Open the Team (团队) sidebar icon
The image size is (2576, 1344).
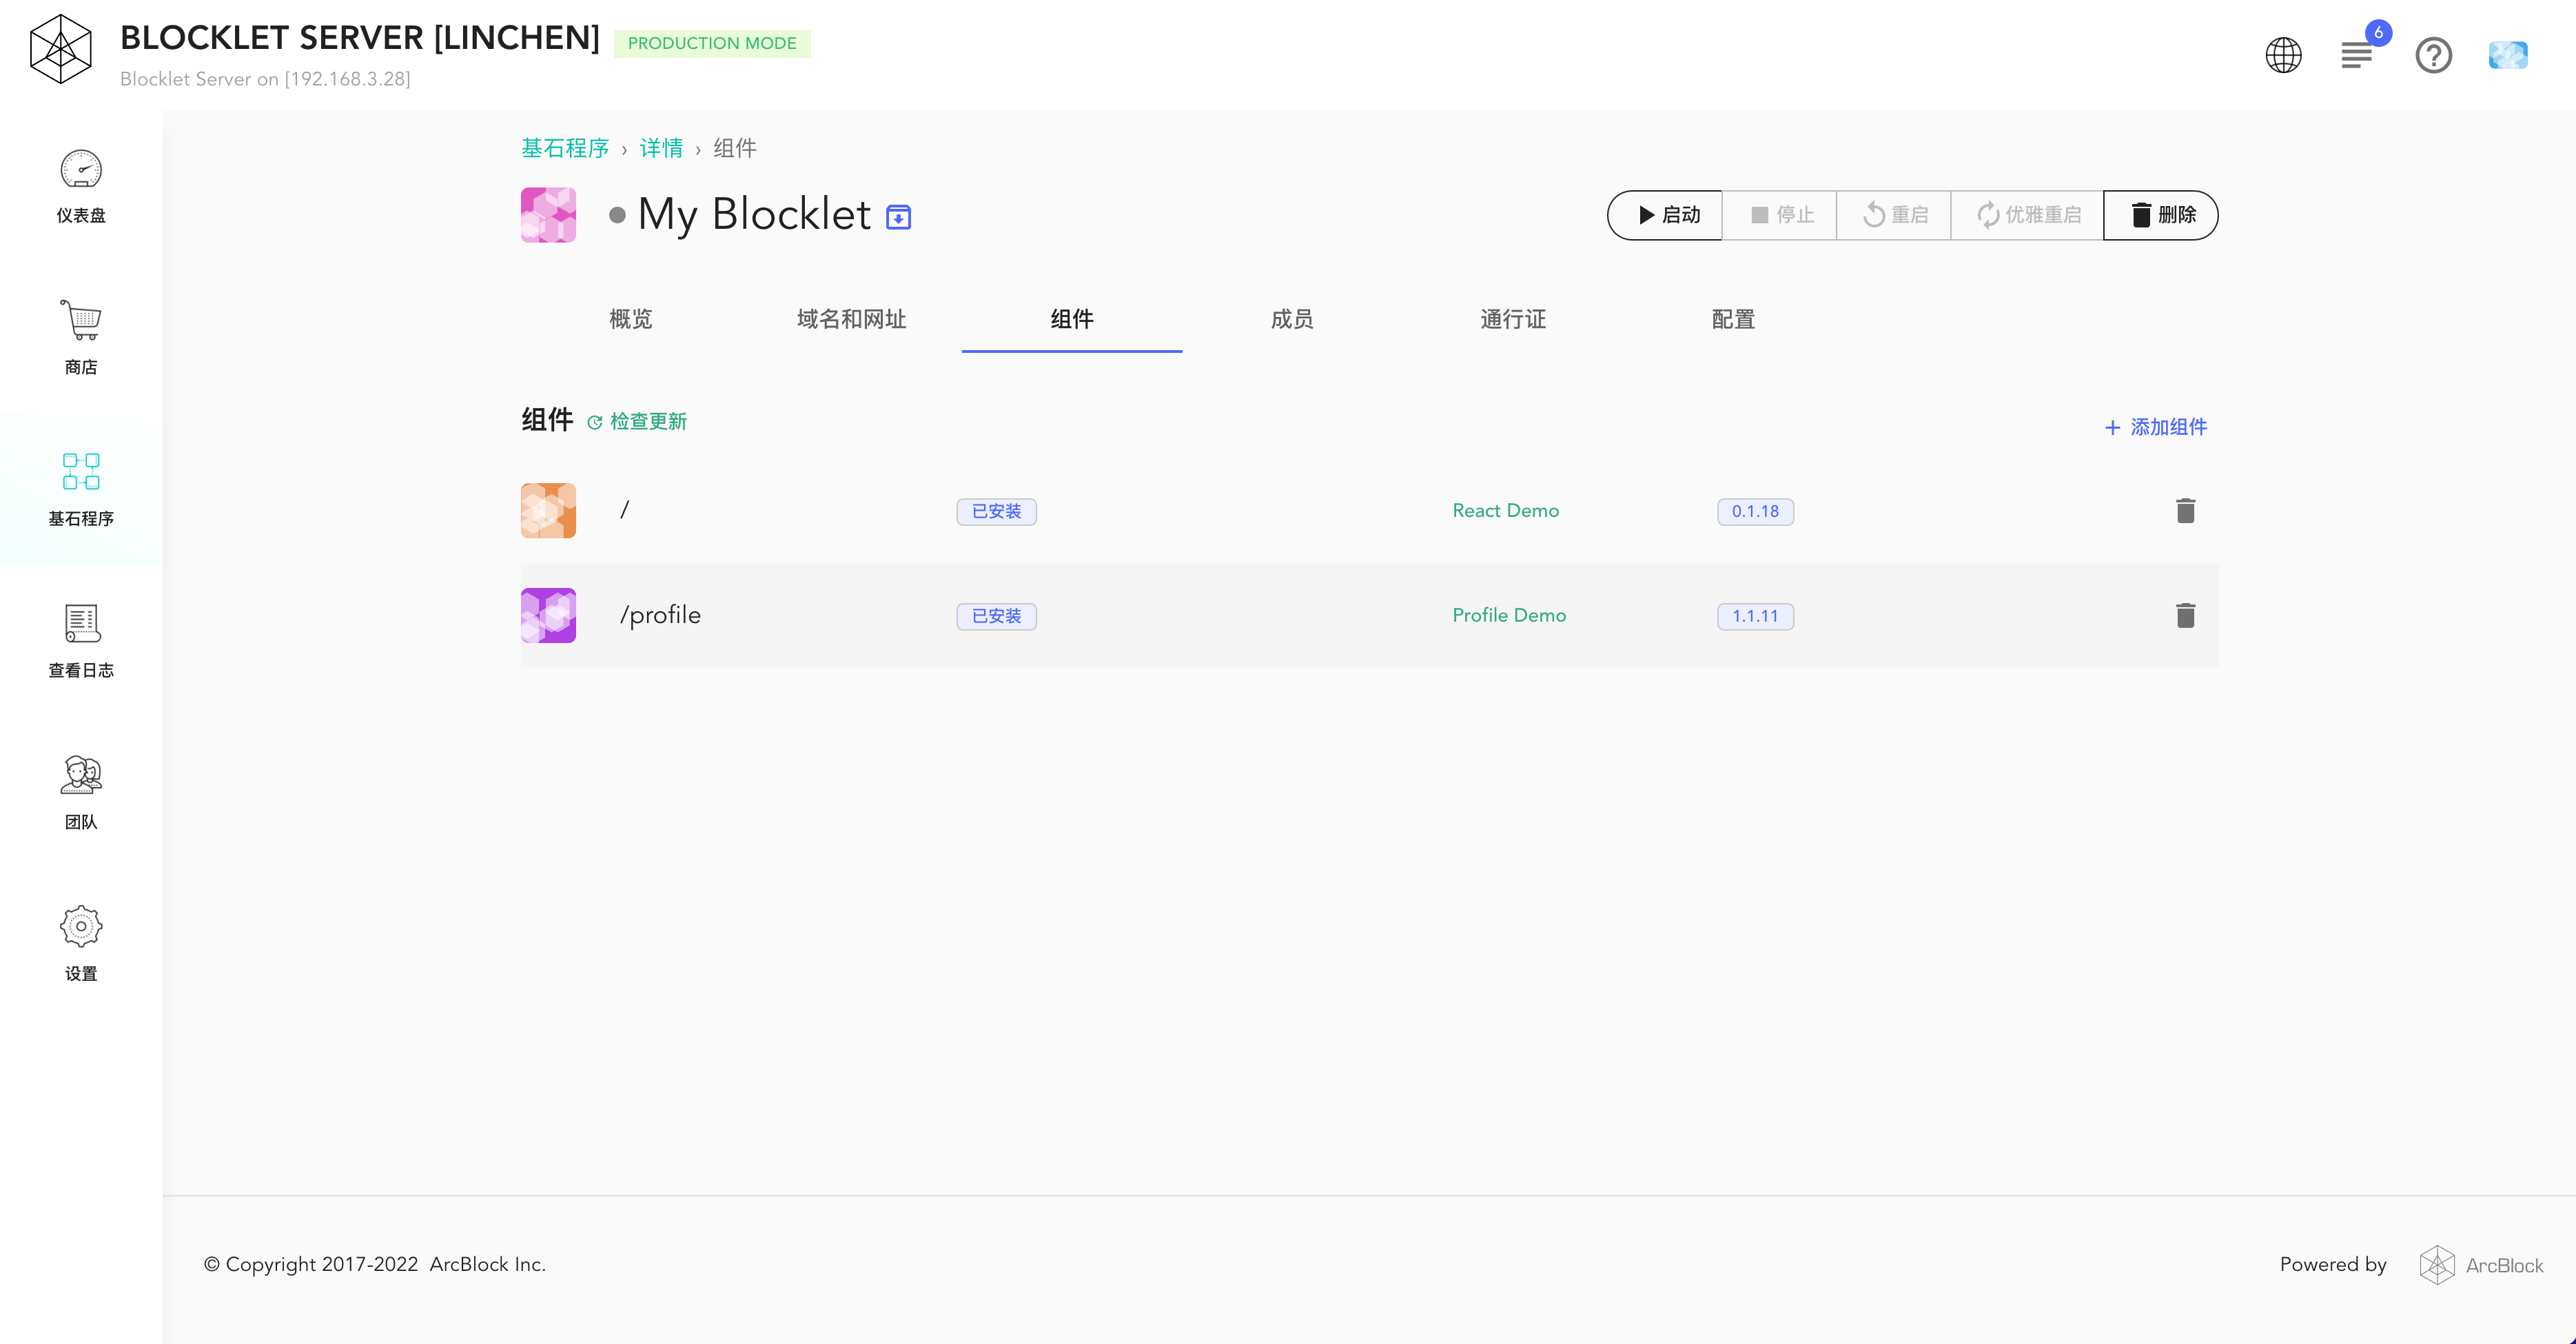pyautogui.click(x=81, y=775)
